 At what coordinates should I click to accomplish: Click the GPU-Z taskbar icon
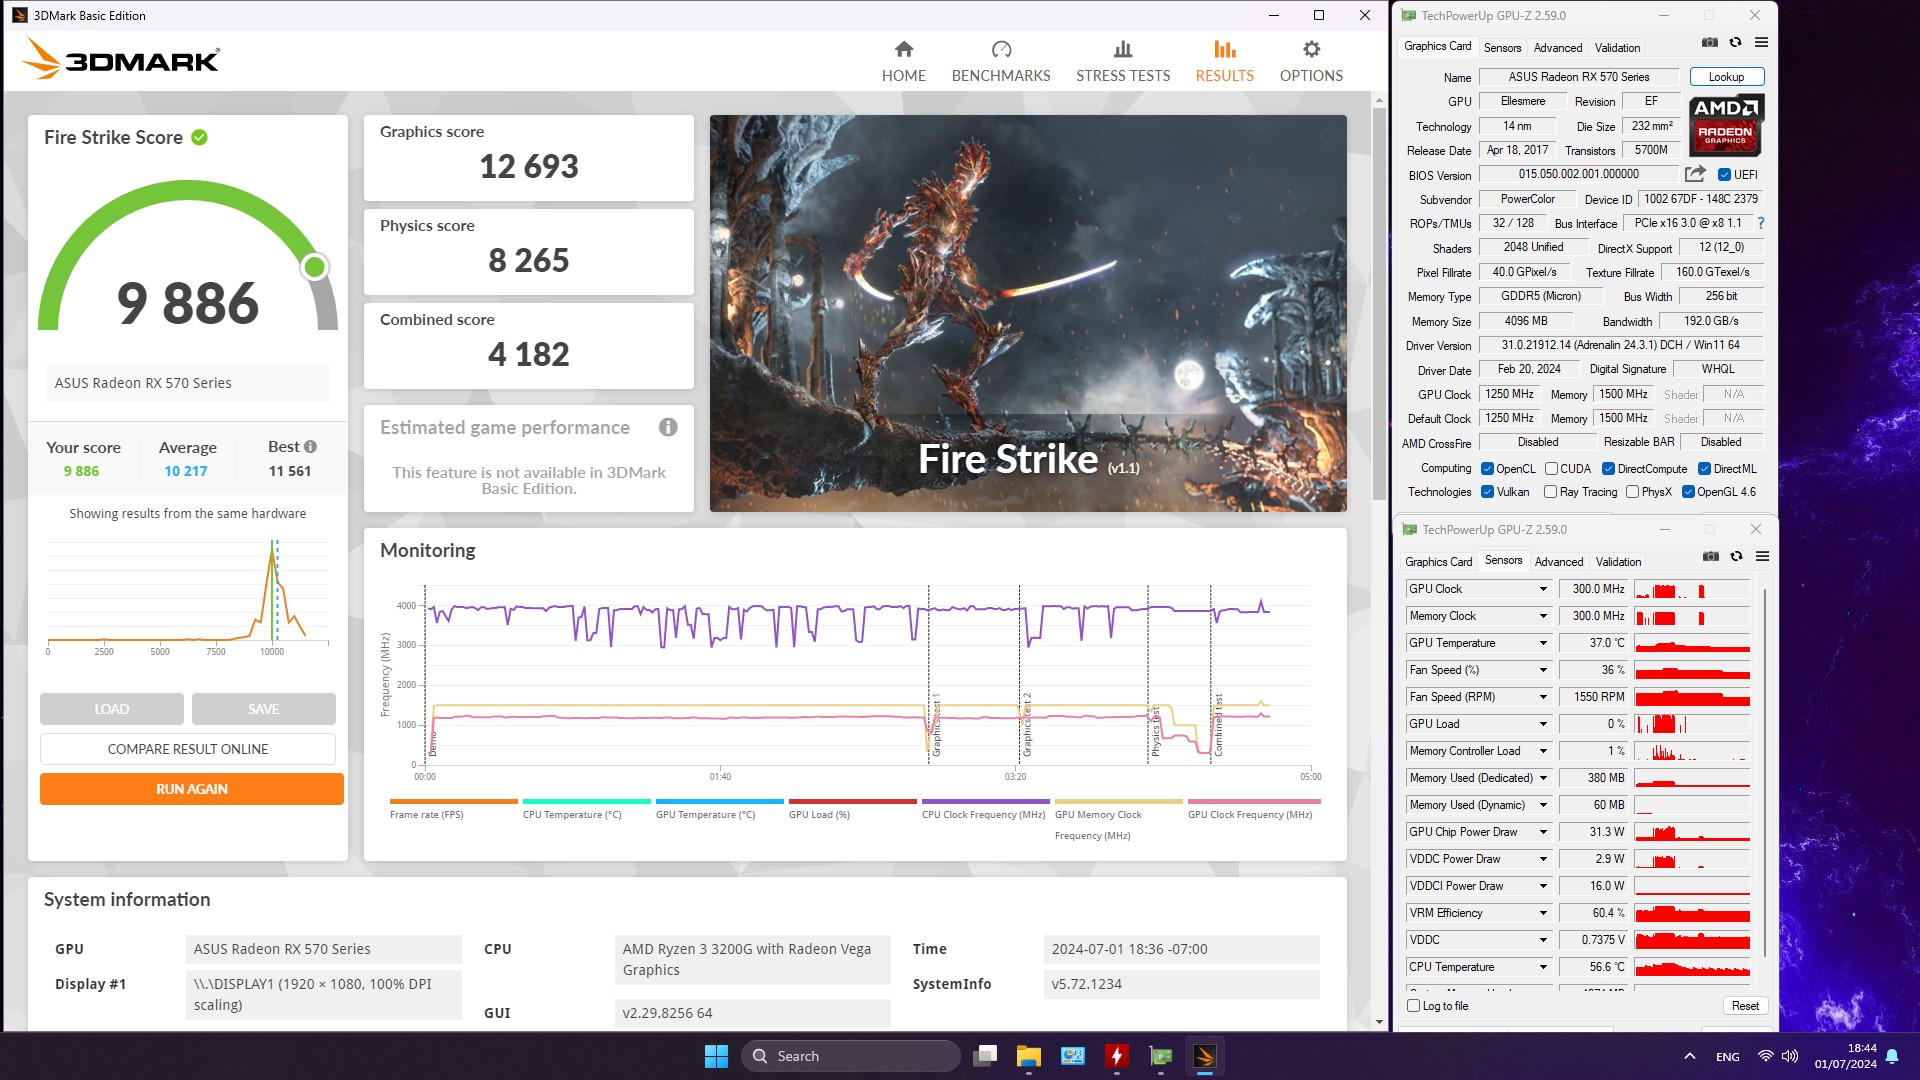pyautogui.click(x=1160, y=1056)
